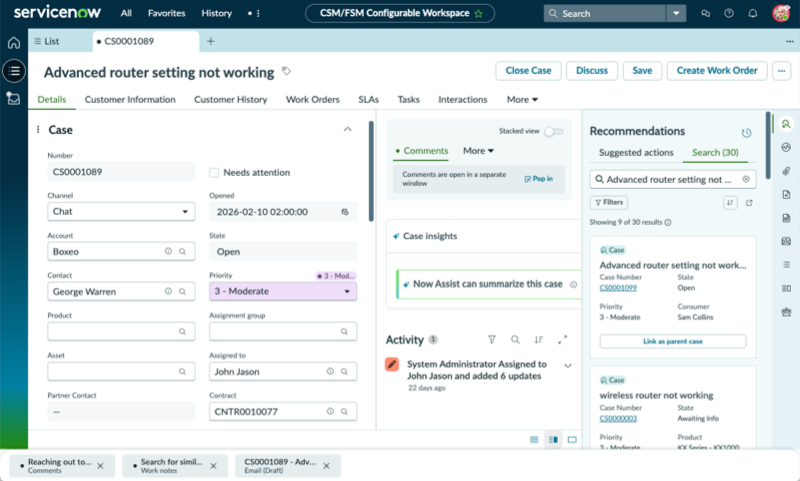Open the chat sidebar icon in header
The image size is (800, 481).
[x=706, y=14]
